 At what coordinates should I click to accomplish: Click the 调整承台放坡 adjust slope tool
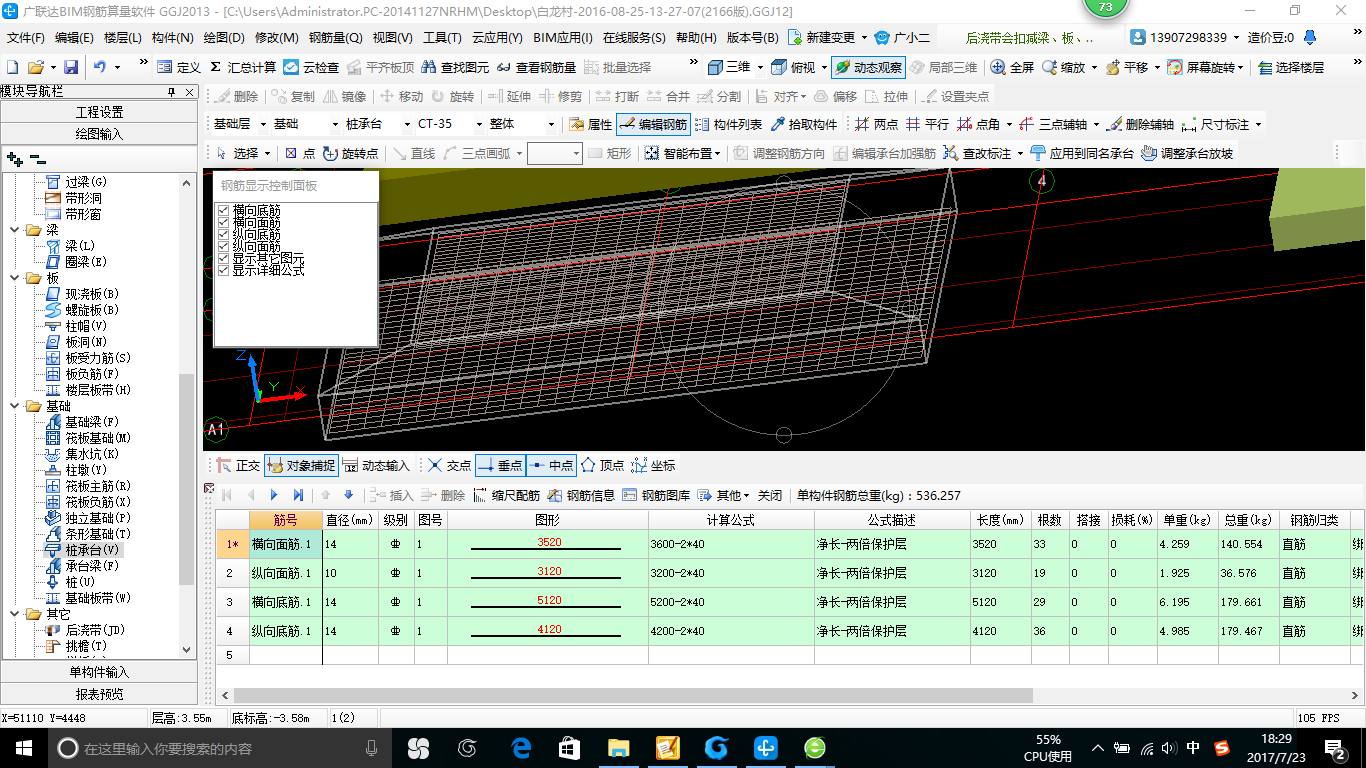tap(1187, 153)
